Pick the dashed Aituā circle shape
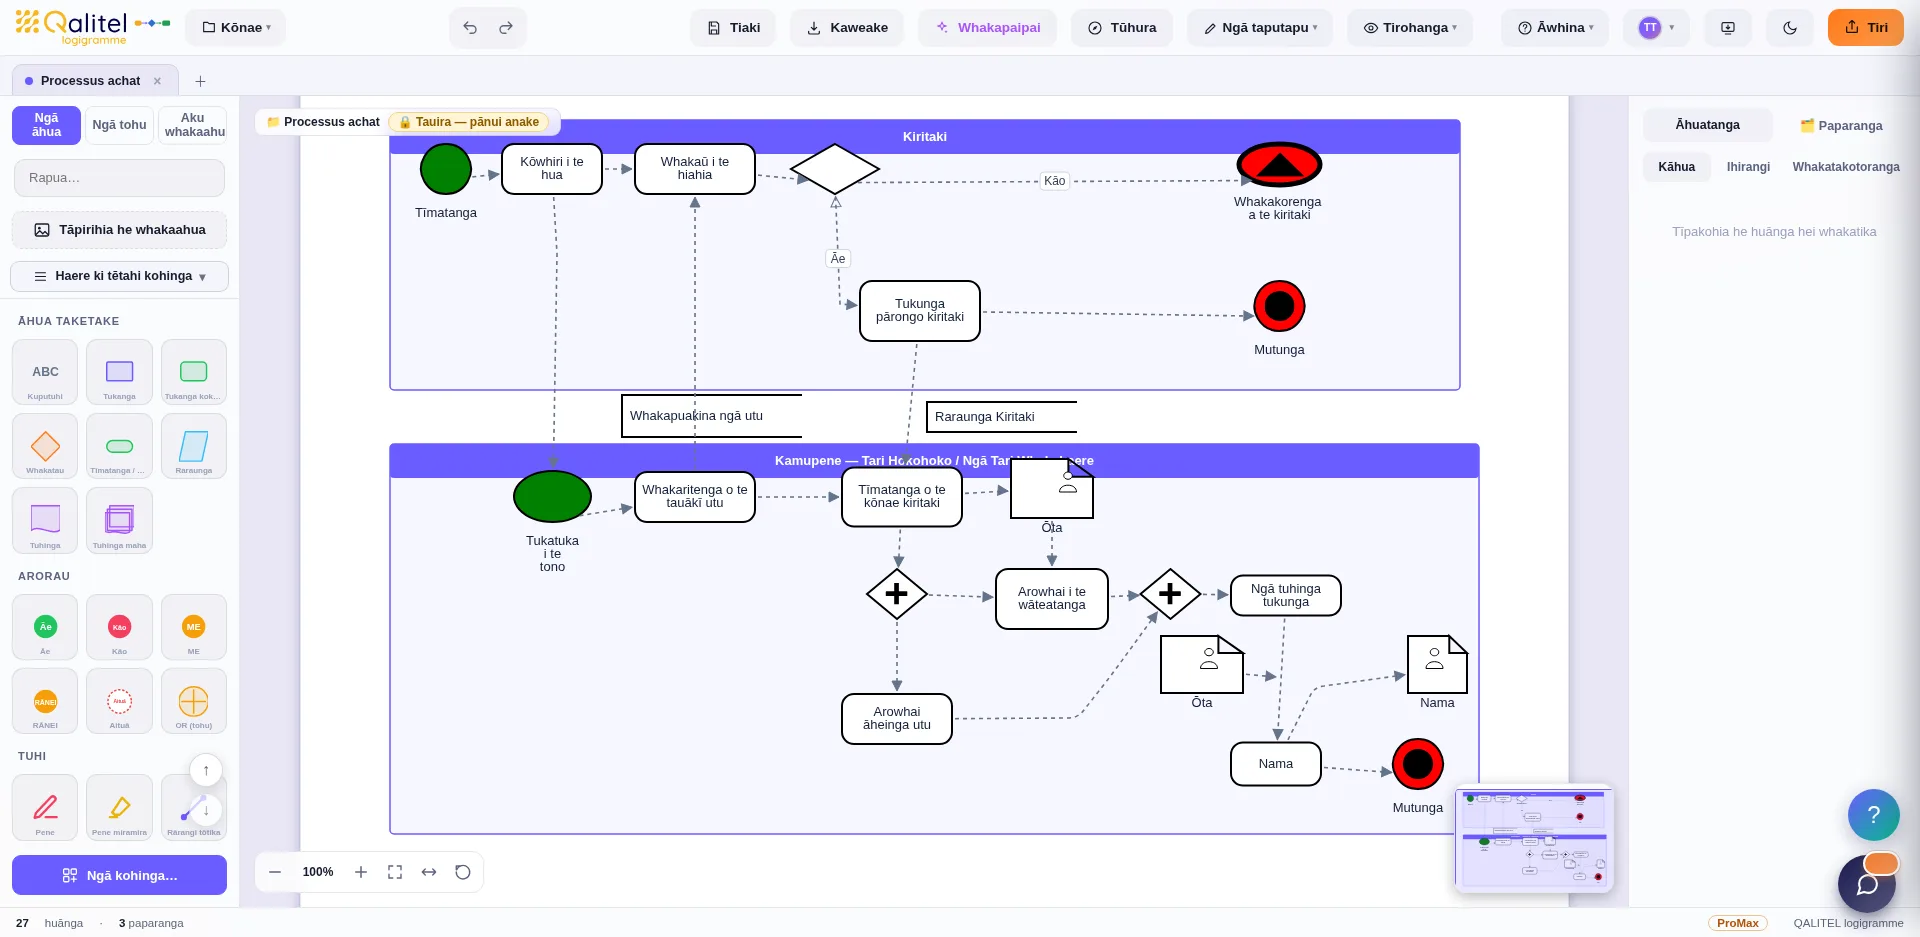The width and height of the screenshot is (1920, 937). pos(119,701)
